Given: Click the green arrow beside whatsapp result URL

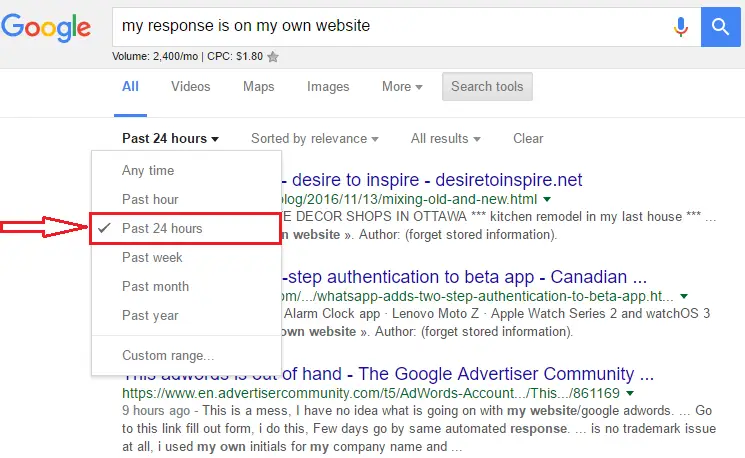Looking at the screenshot, I should point(683,296).
